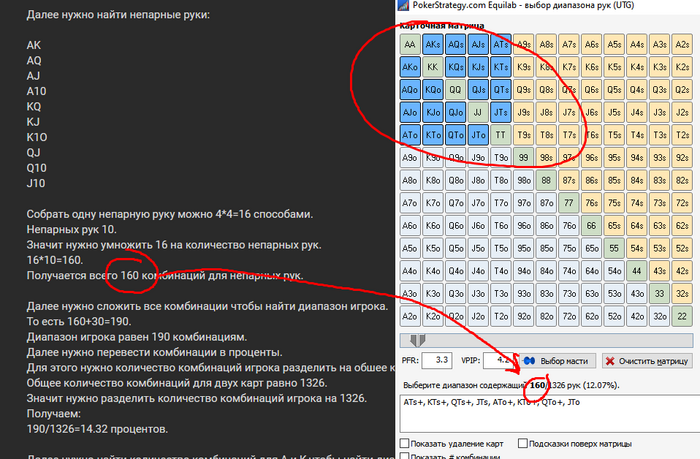Click the '160/1326 рук (12.07%)' status text
The image size is (700, 459).
575,385
